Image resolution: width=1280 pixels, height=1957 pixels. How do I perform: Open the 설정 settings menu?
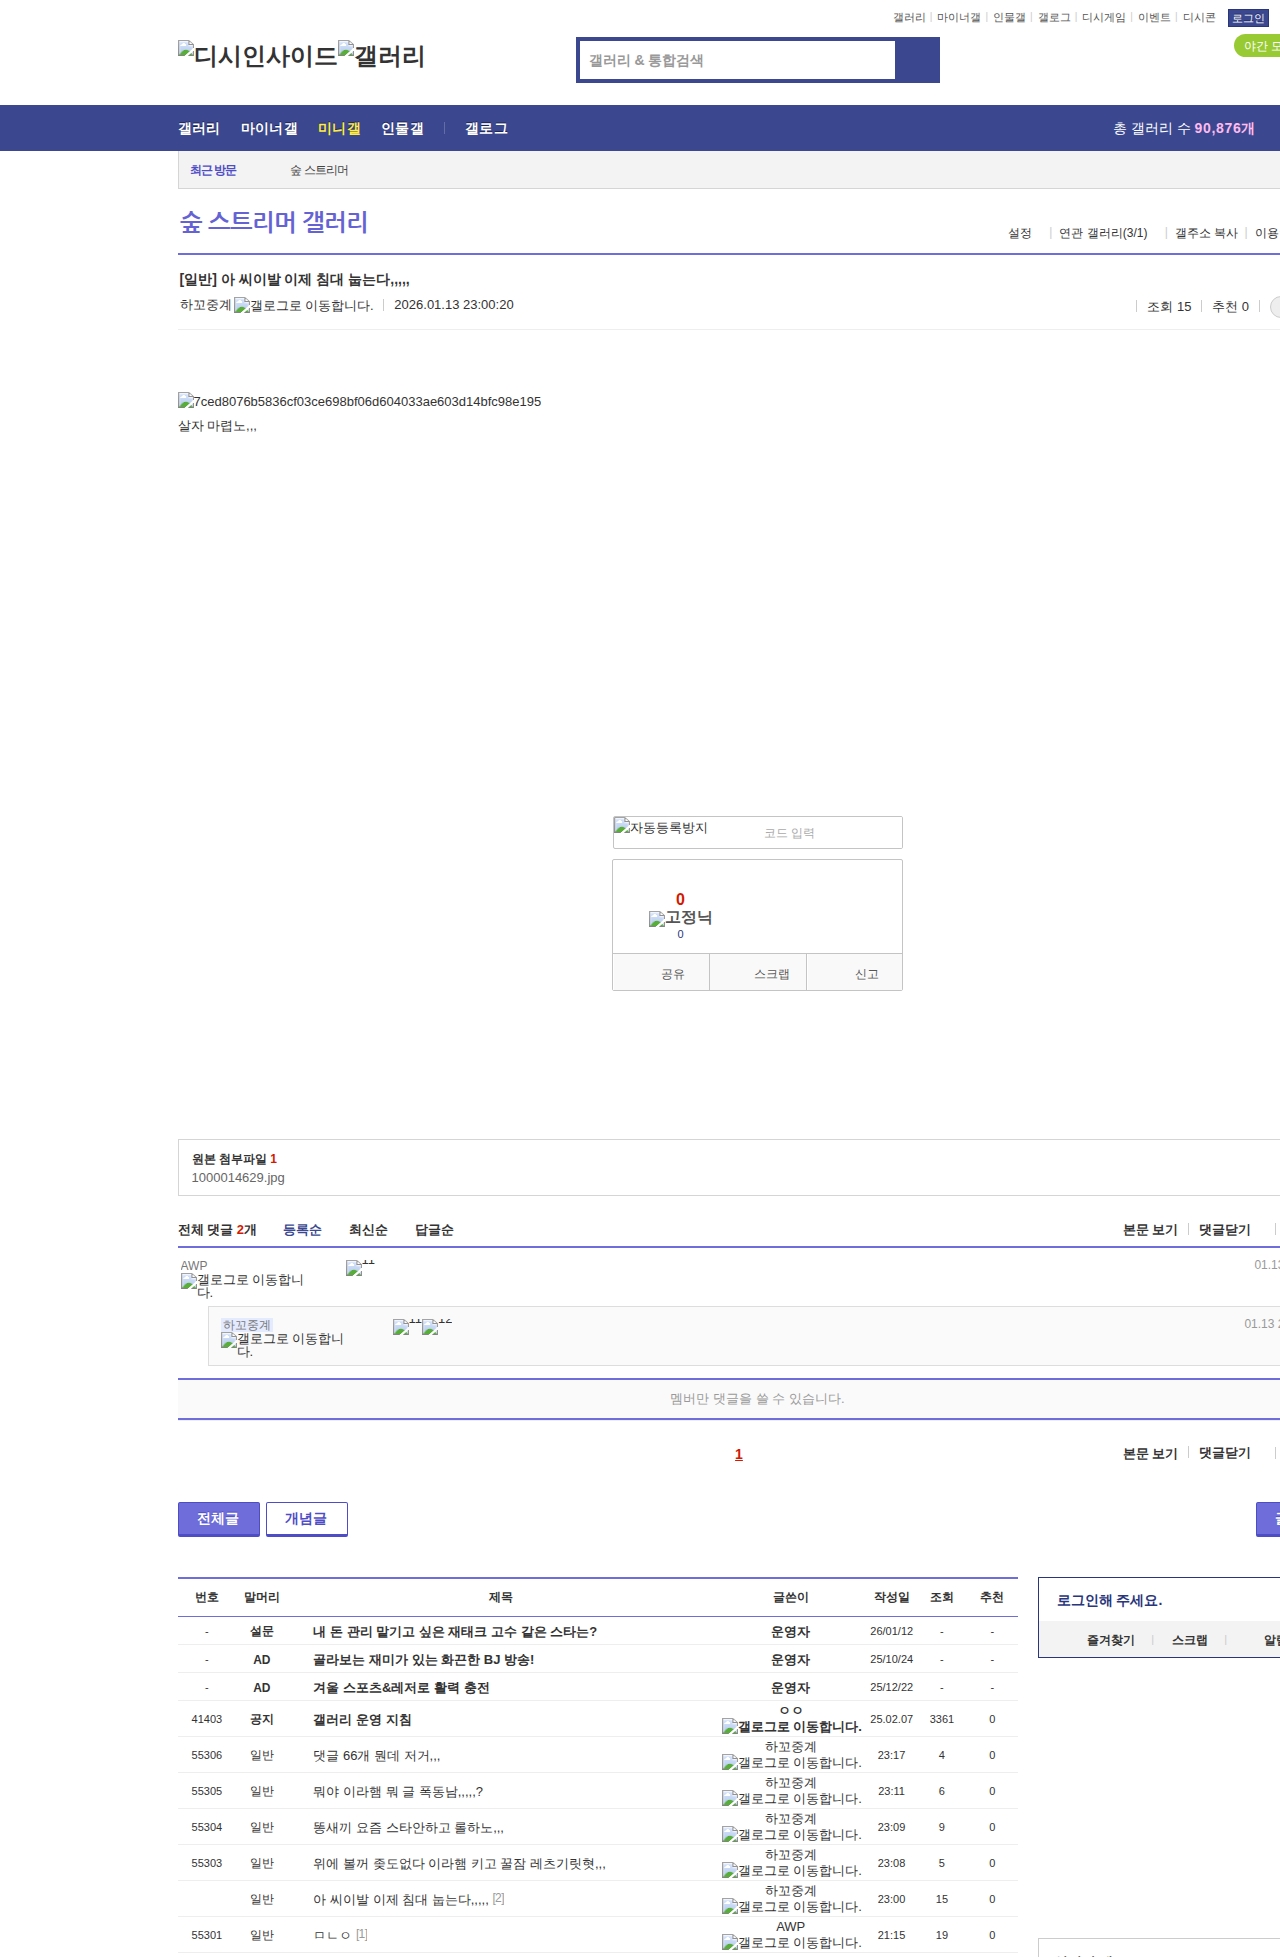click(1019, 233)
